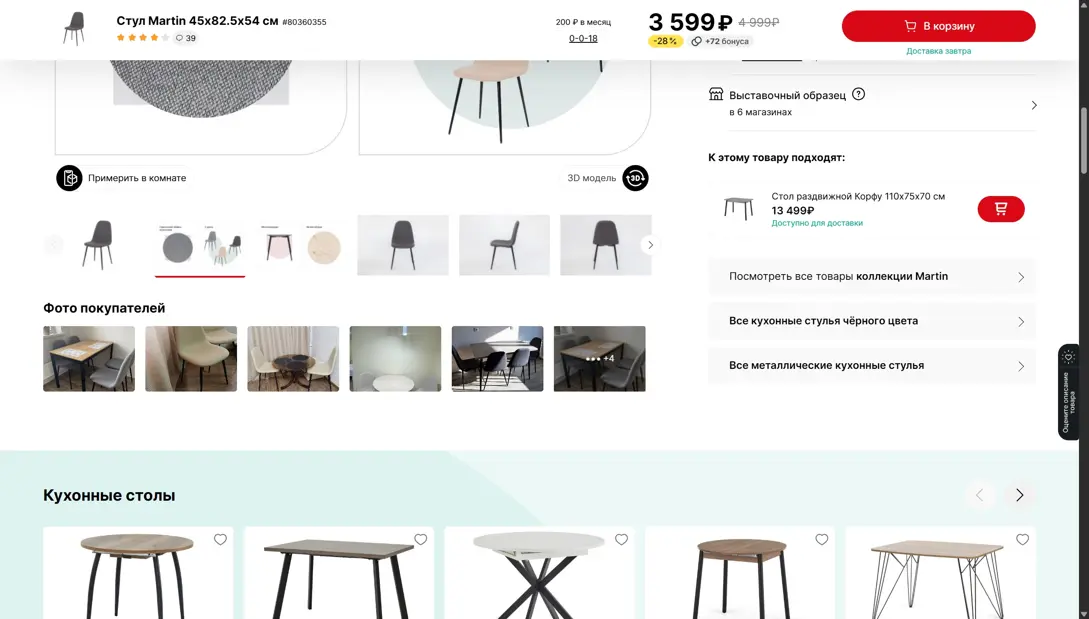Screen dimensions: 1089x619
Task: Open the customer photo marked +4
Action: (599, 358)
